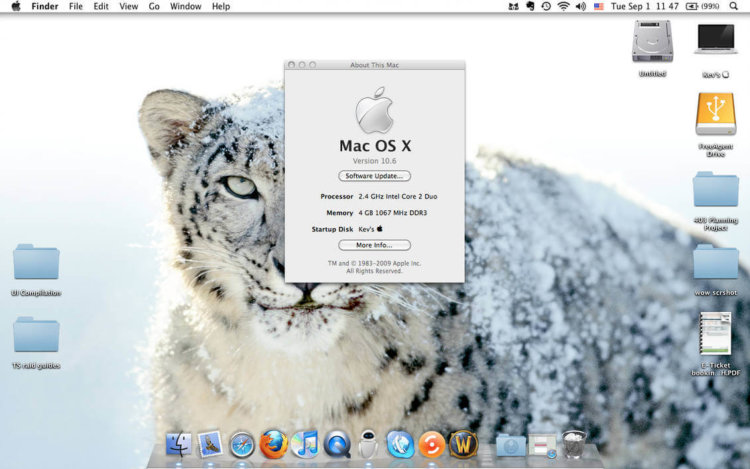
Task: Open the Help menu
Action: coord(221,6)
